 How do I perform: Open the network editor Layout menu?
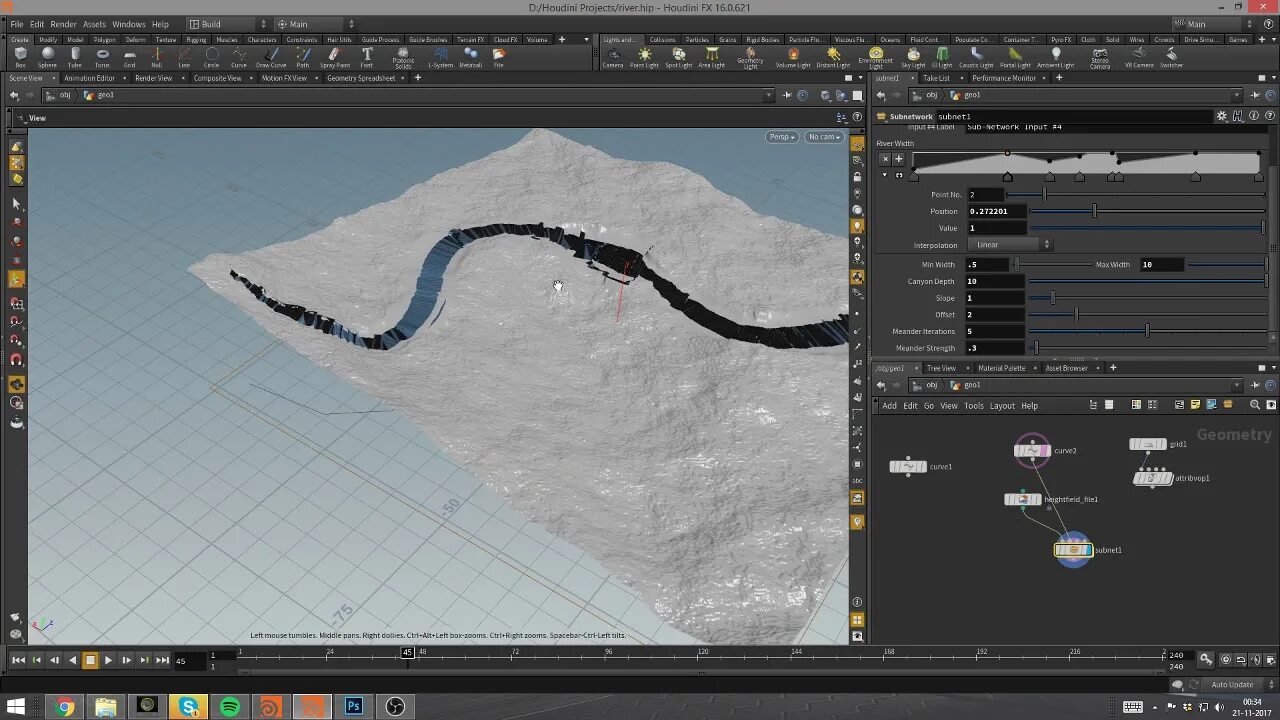click(x=1002, y=406)
